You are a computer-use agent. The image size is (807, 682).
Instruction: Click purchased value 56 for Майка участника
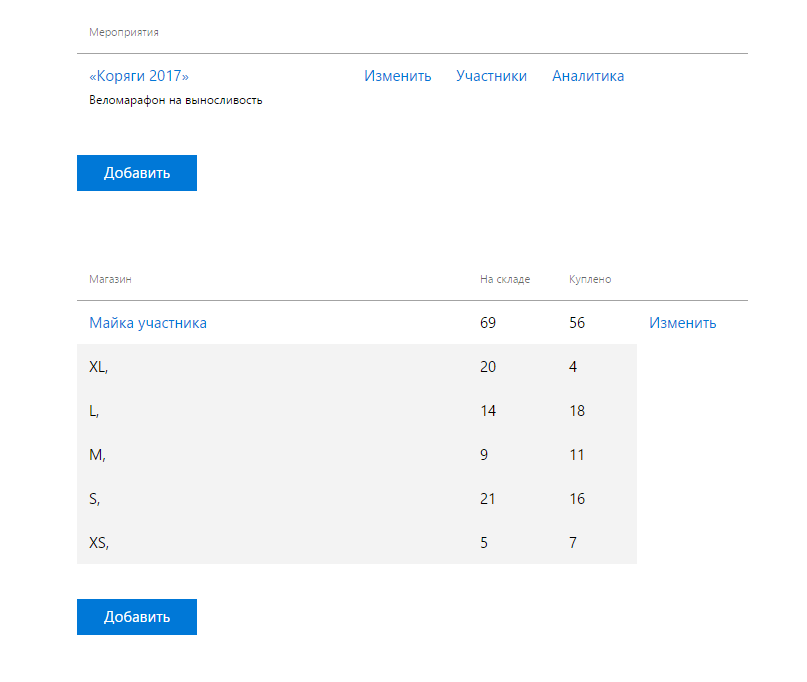(x=577, y=323)
